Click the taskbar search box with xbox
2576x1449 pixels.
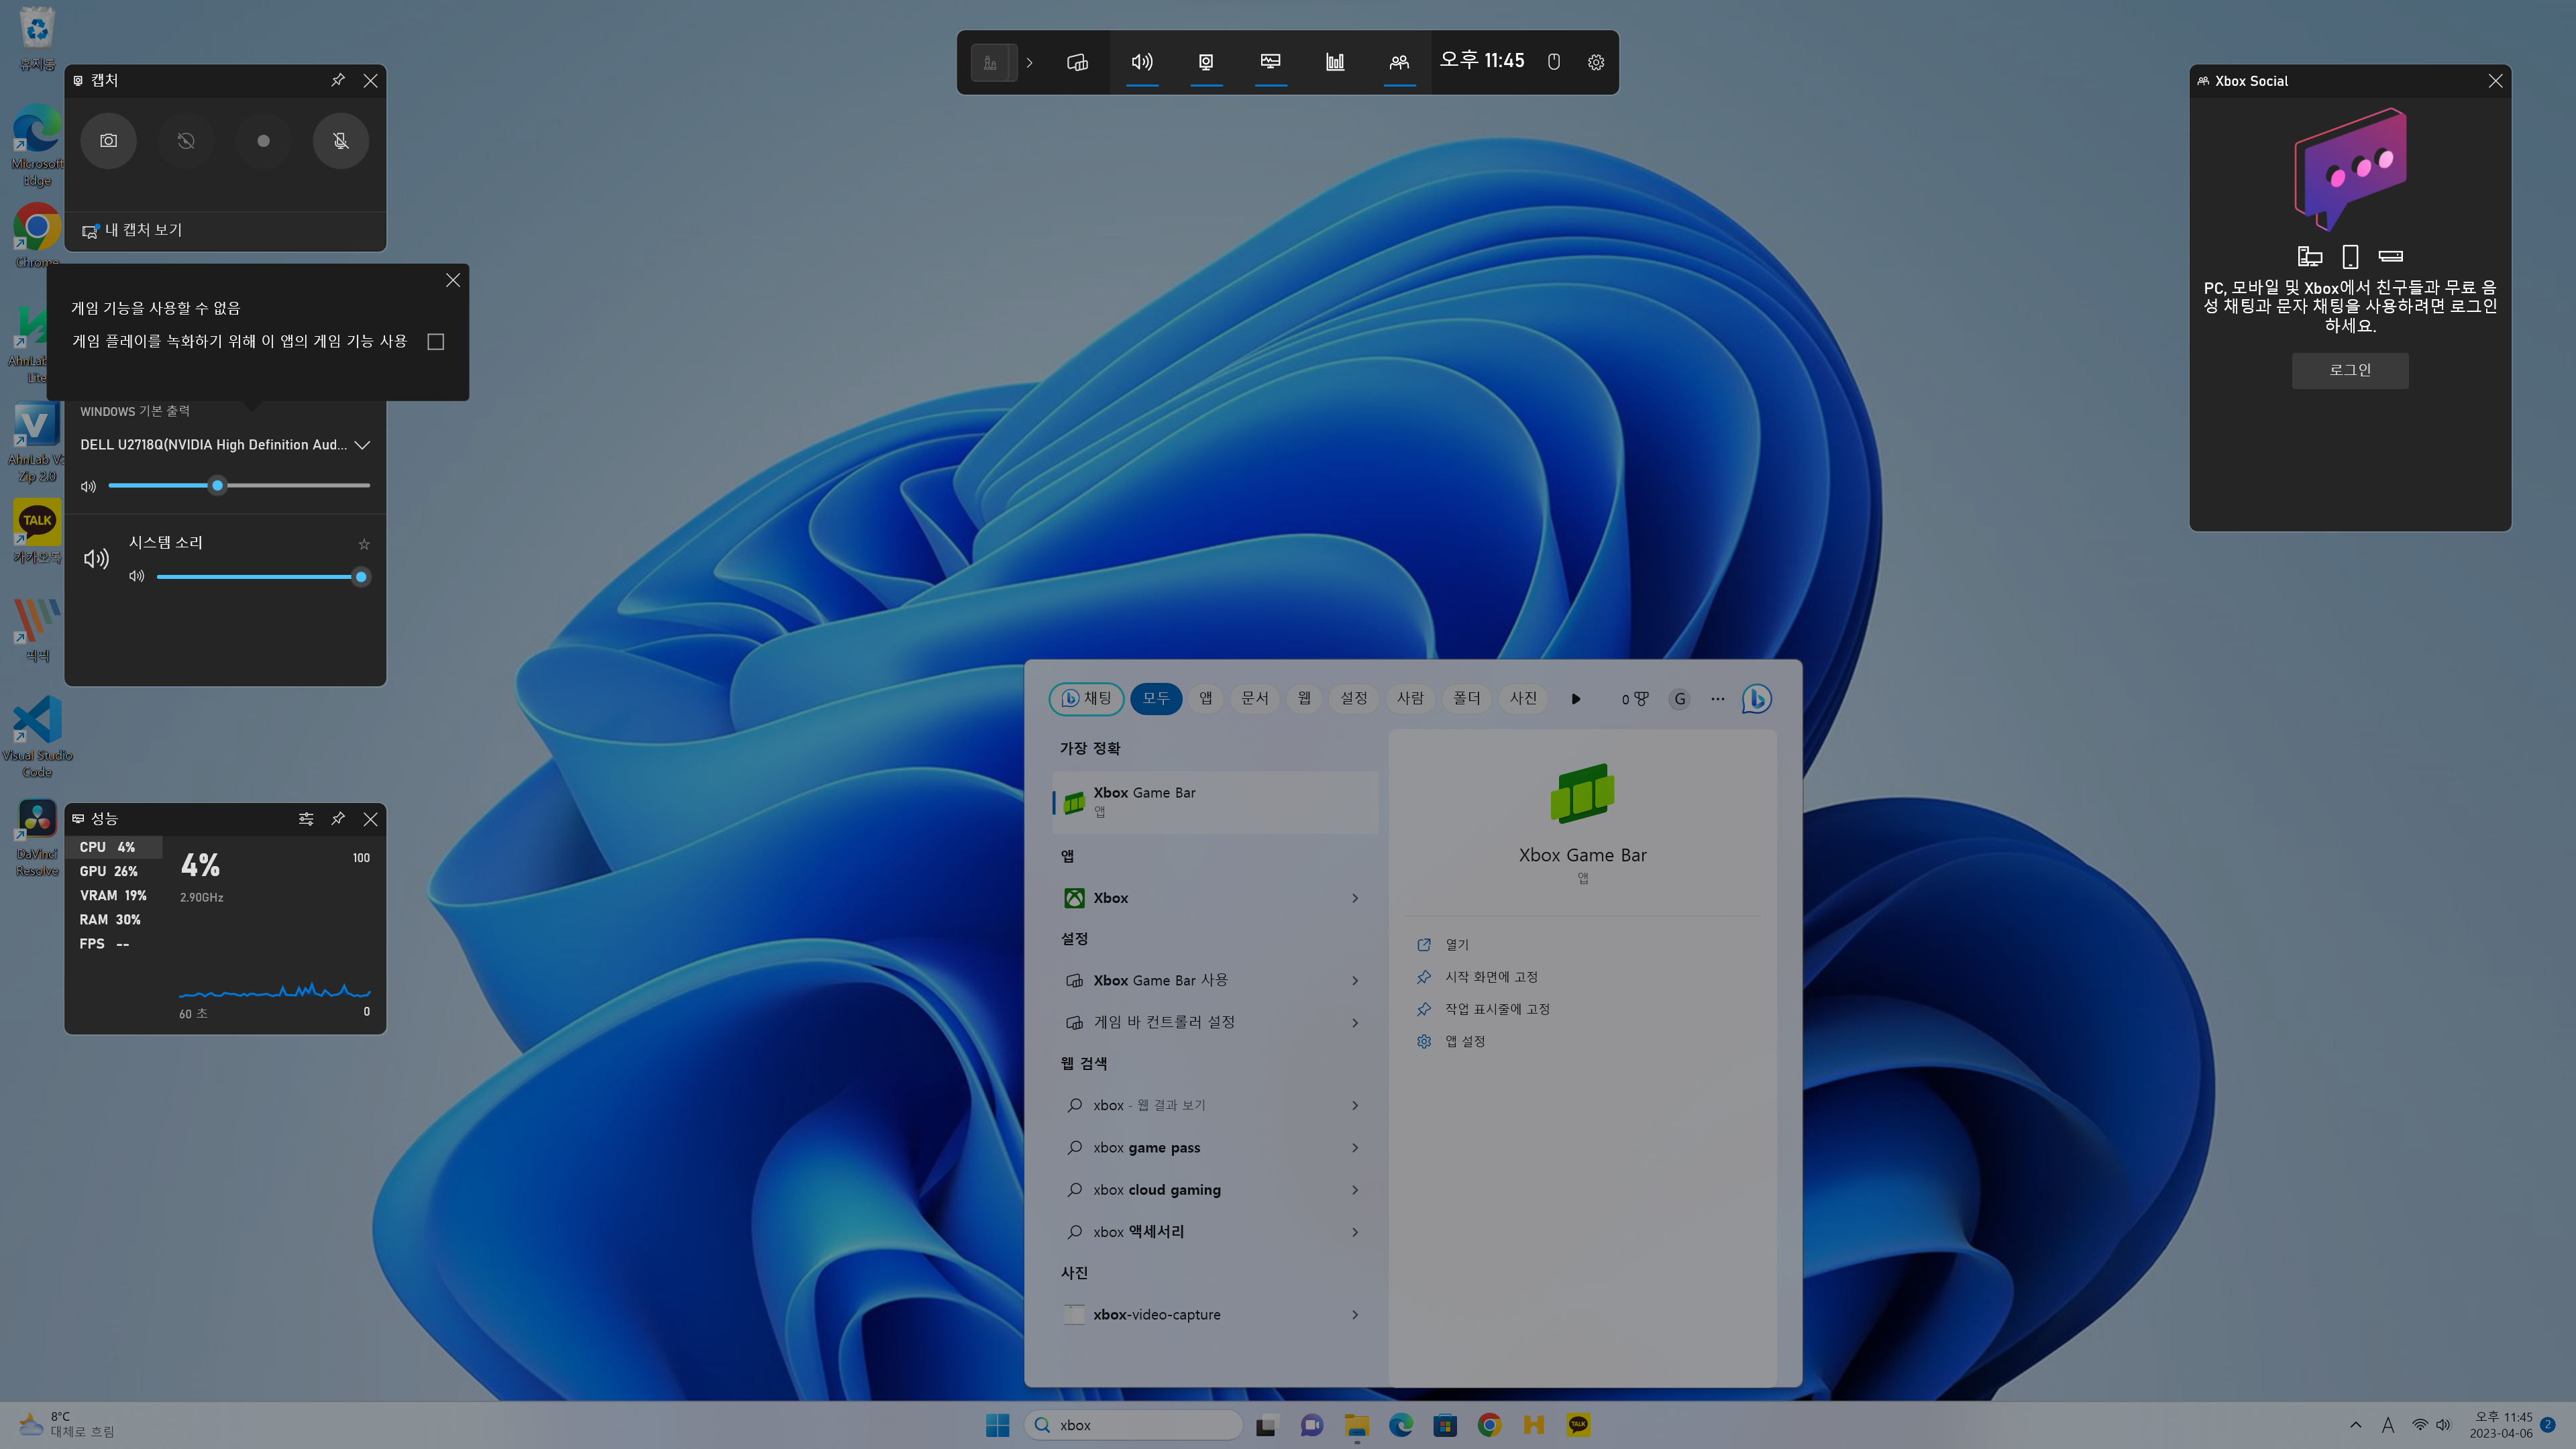pos(1135,1425)
